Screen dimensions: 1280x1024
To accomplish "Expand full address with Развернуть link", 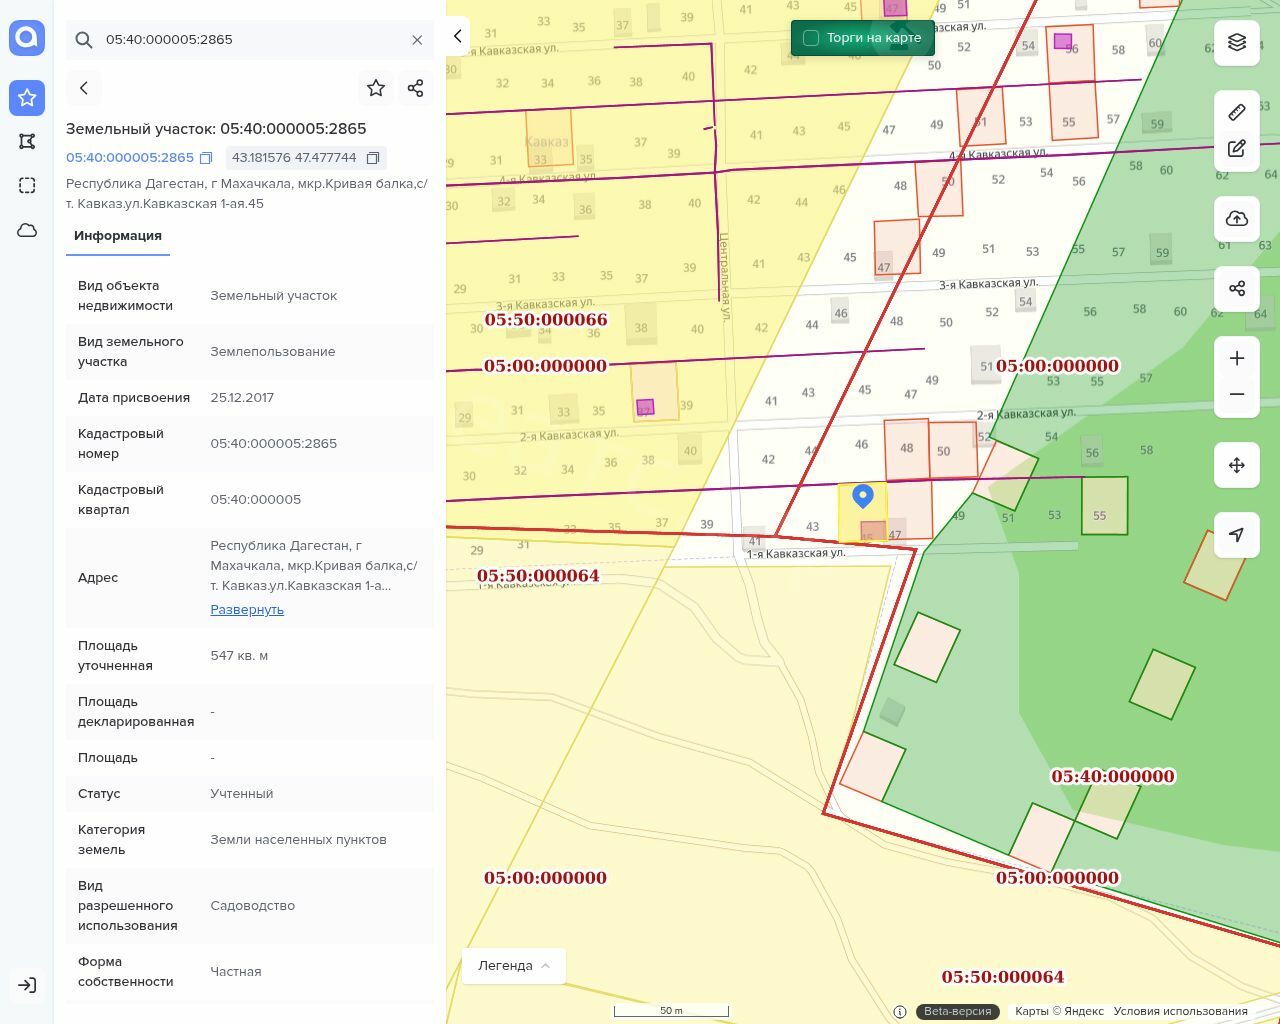I will [247, 610].
